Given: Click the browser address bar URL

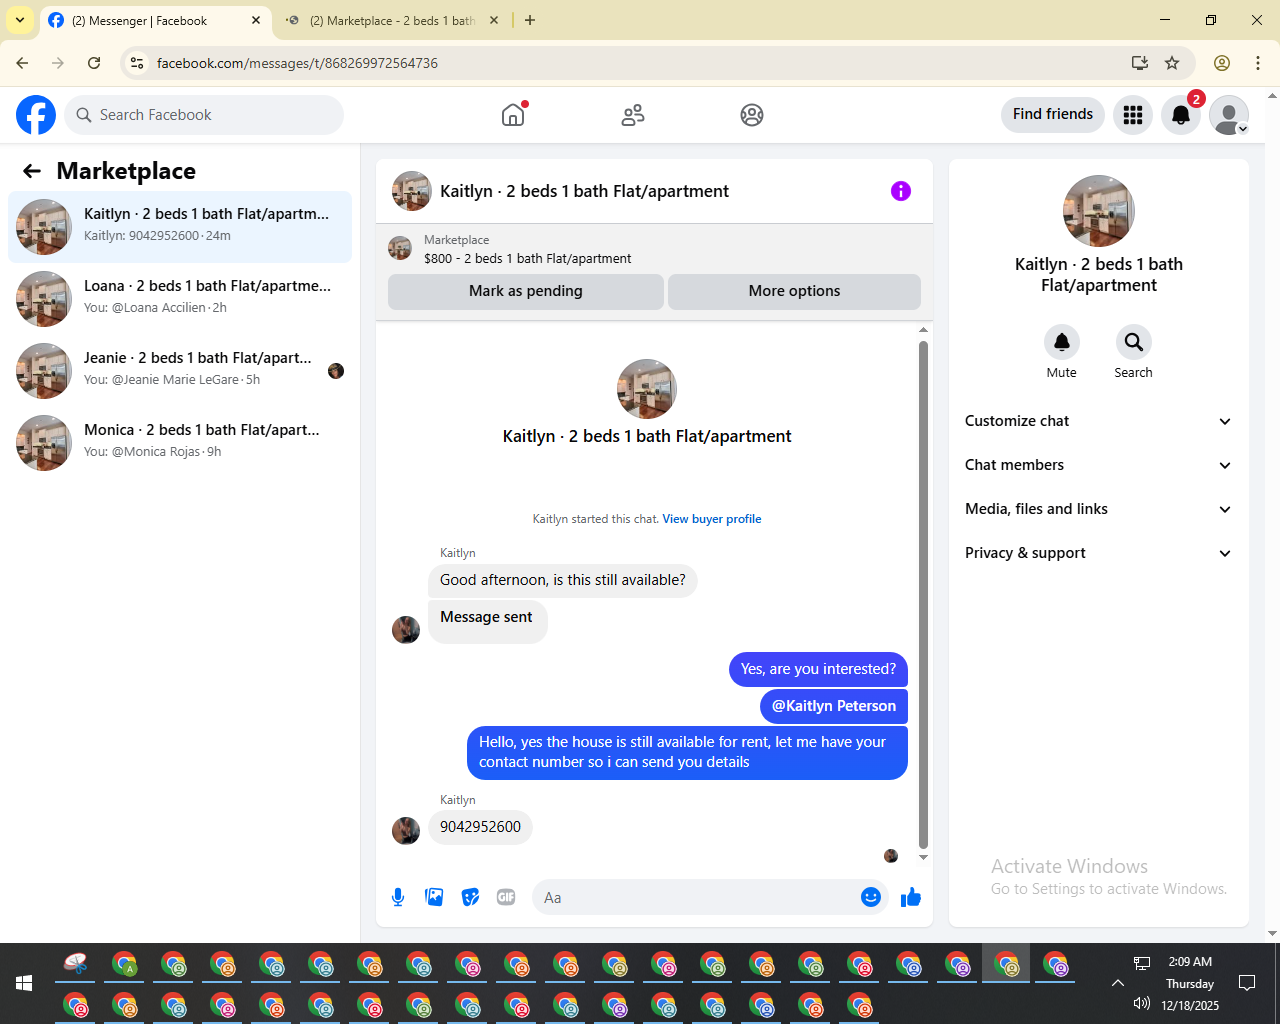Looking at the screenshot, I should 297,63.
